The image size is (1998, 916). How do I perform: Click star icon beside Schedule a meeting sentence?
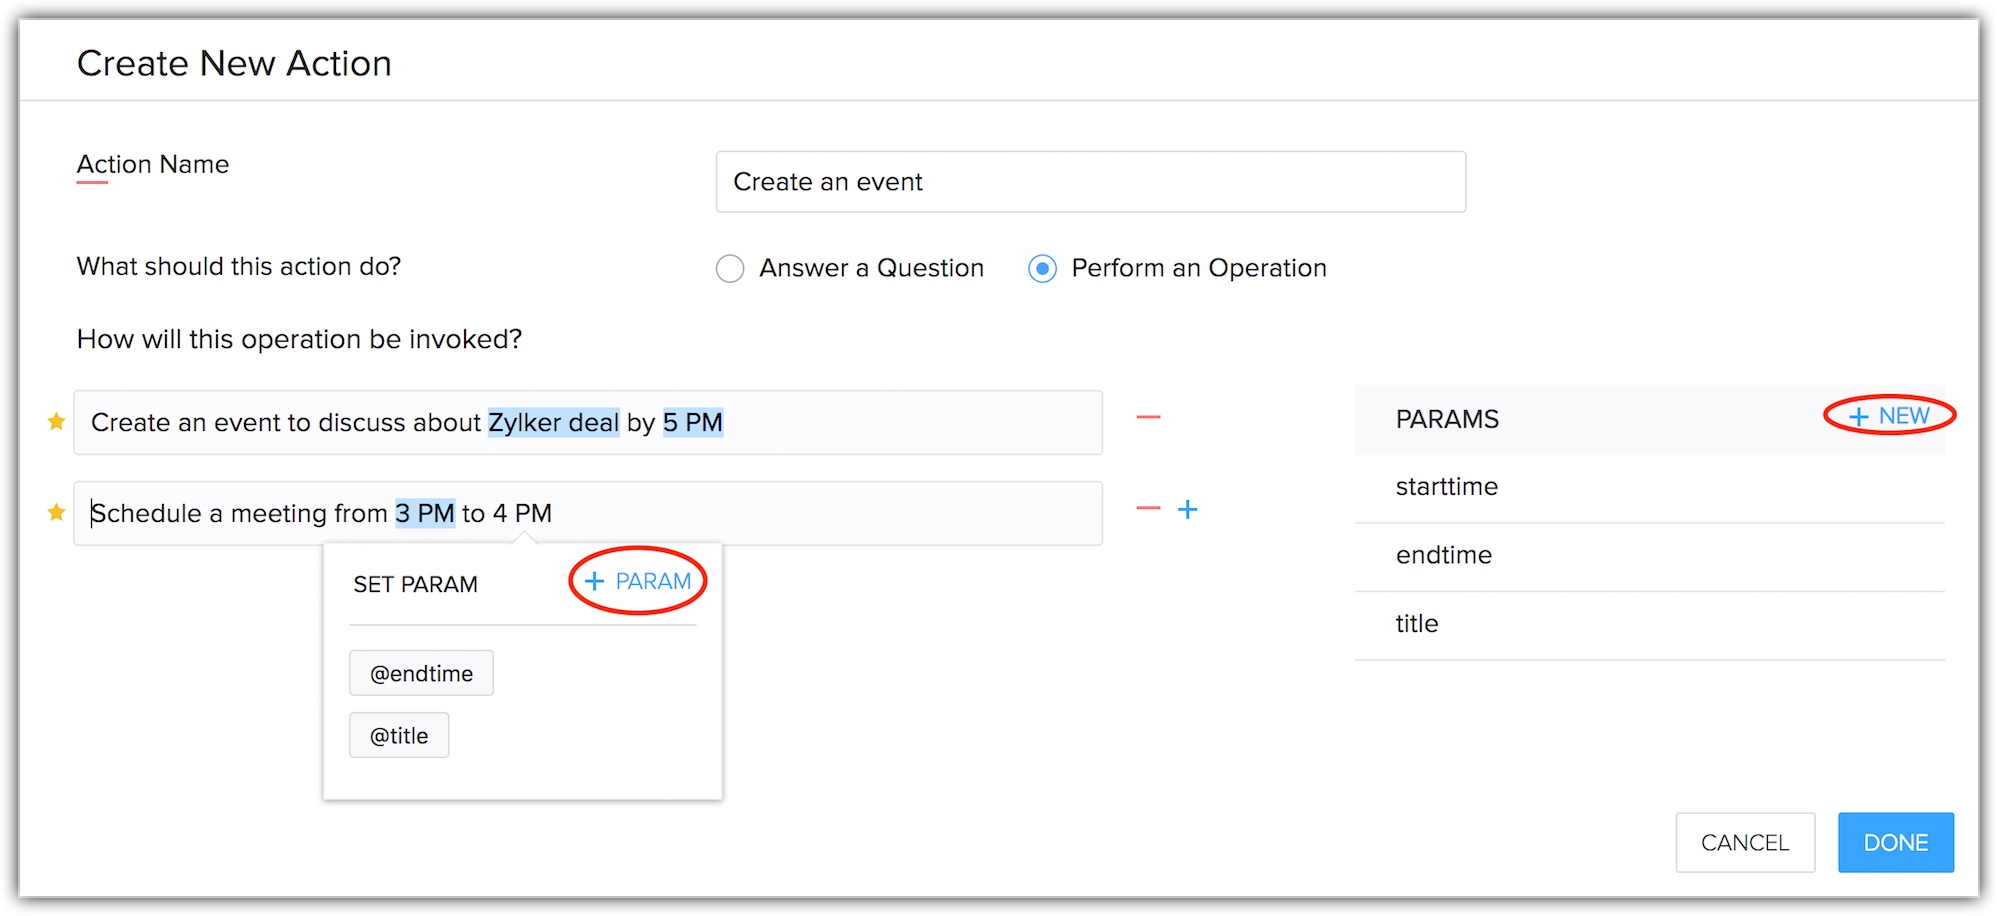pos(57,513)
